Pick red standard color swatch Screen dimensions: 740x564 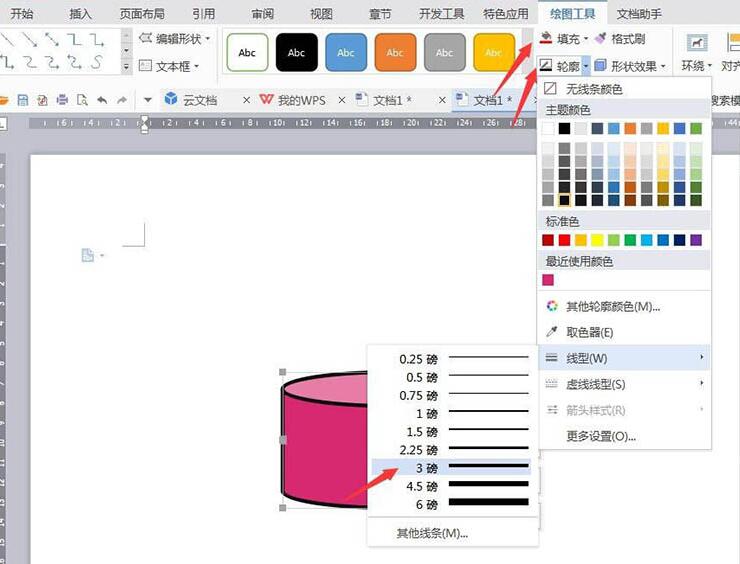pyautogui.click(x=564, y=240)
